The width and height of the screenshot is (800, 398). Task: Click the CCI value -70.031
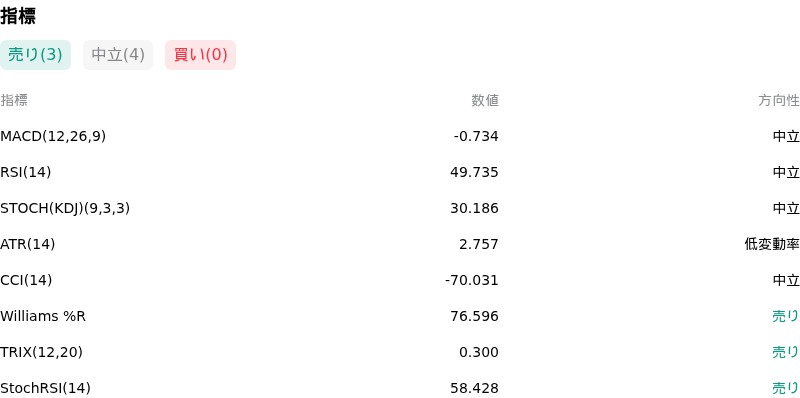coord(471,281)
